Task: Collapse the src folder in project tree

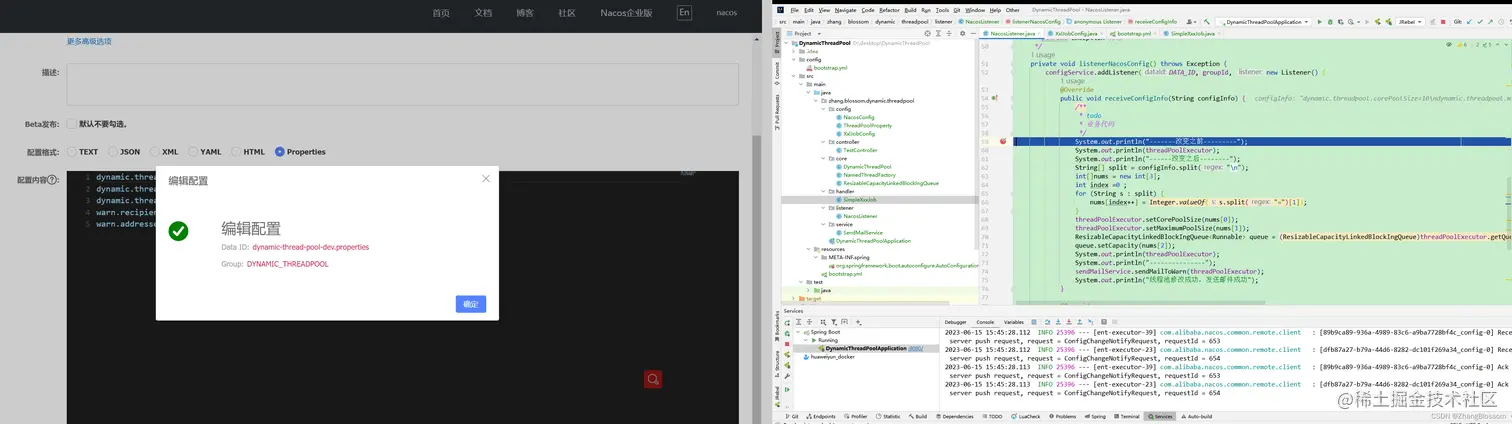Action: coord(795,76)
